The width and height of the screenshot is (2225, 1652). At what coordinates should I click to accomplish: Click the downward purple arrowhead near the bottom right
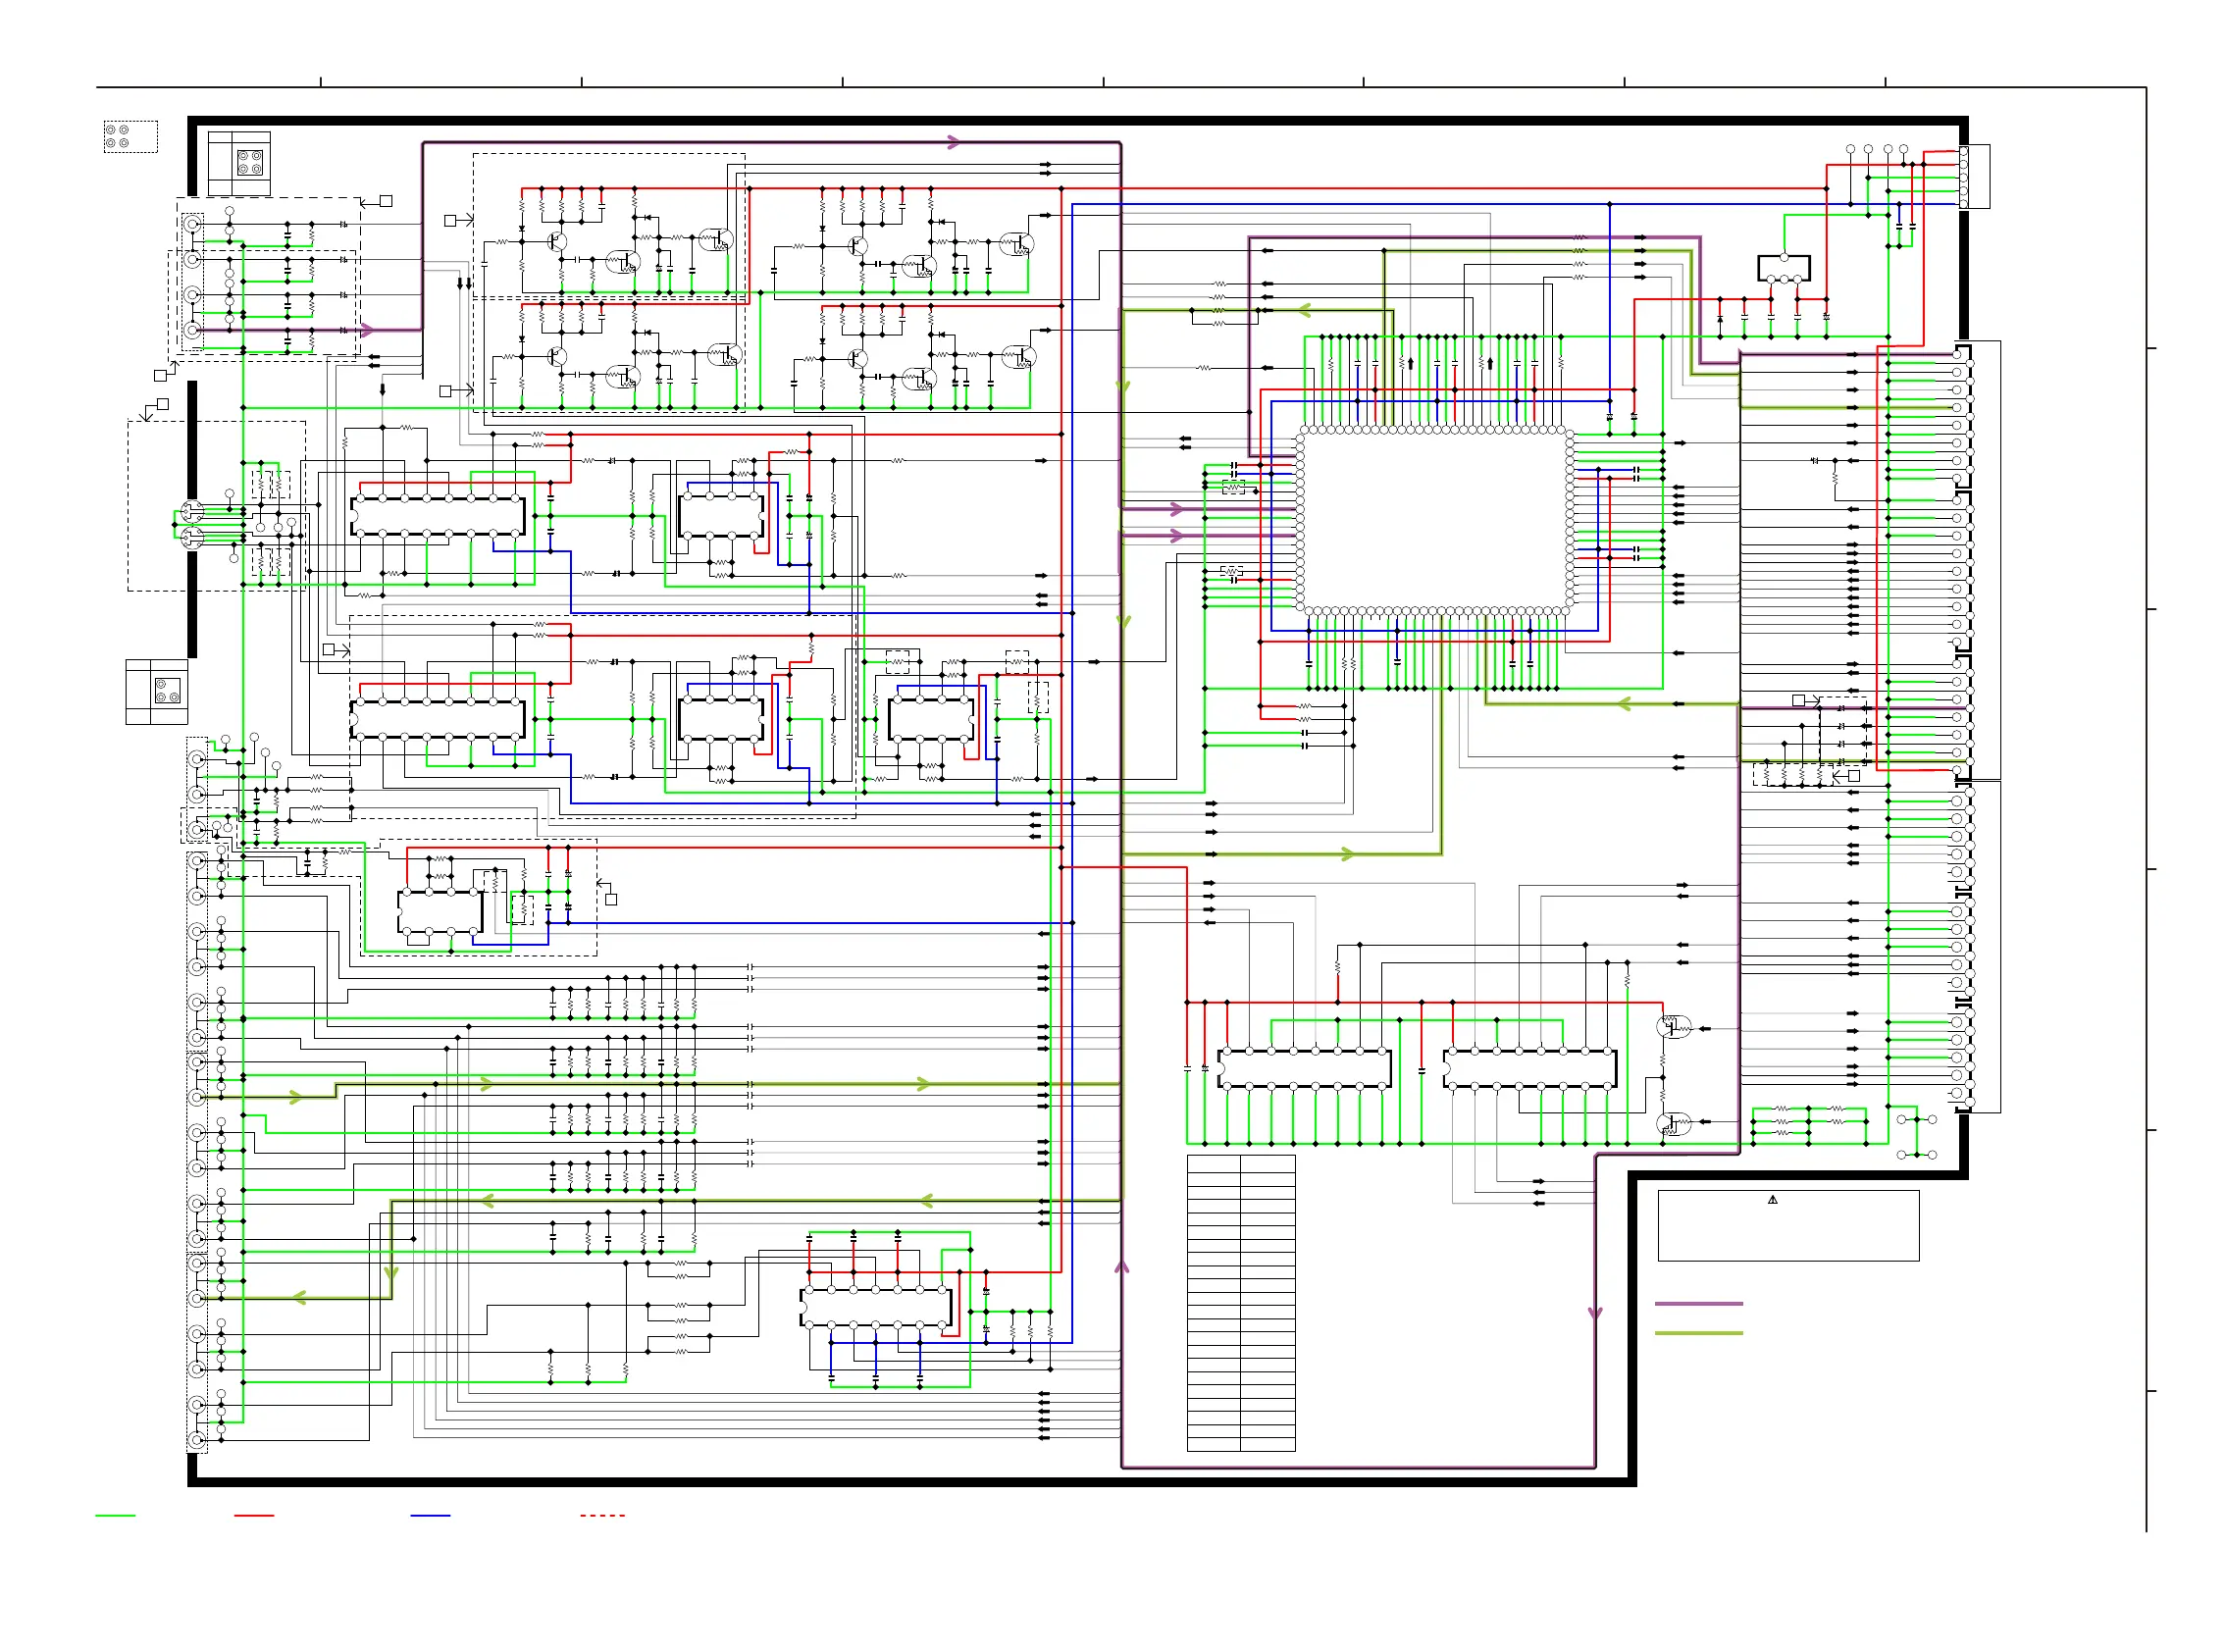tap(1594, 1313)
